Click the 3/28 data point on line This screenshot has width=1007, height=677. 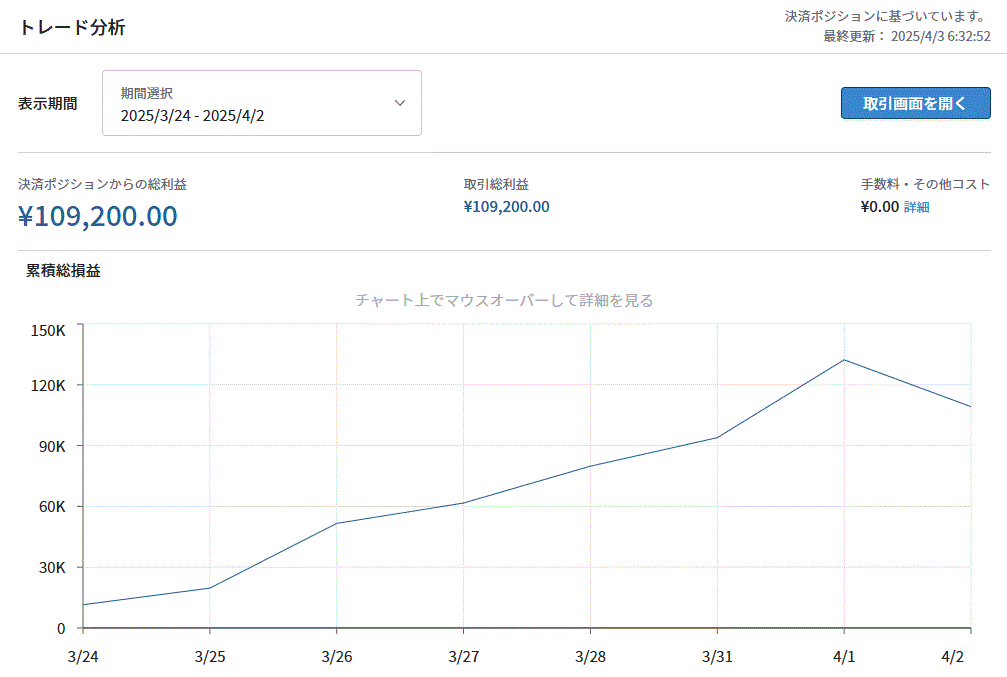pyautogui.click(x=591, y=466)
